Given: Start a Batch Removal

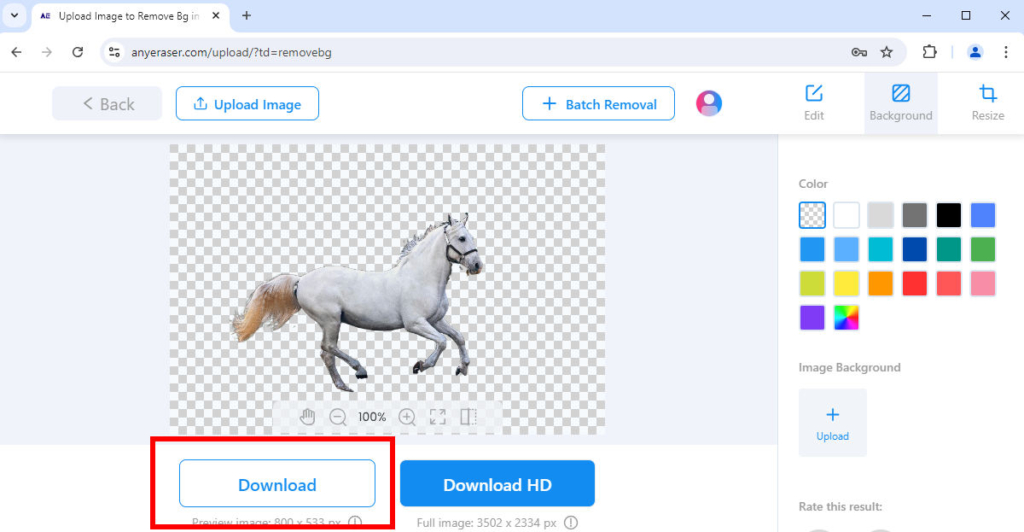Looking at the screenshot, I should [598, 103].
